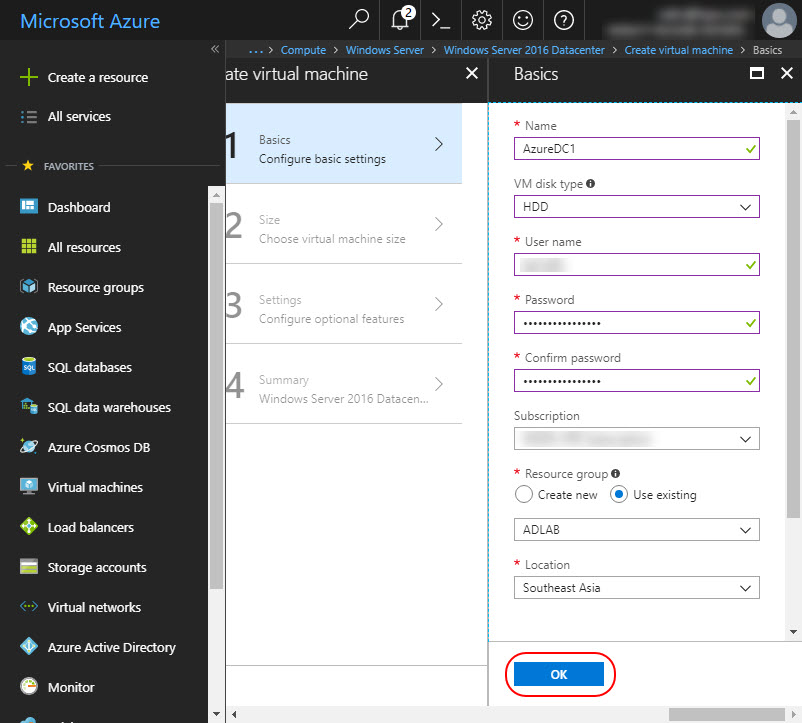
Task: Open step 1 Basics configure basic settings
Action: tap(344, 144)
